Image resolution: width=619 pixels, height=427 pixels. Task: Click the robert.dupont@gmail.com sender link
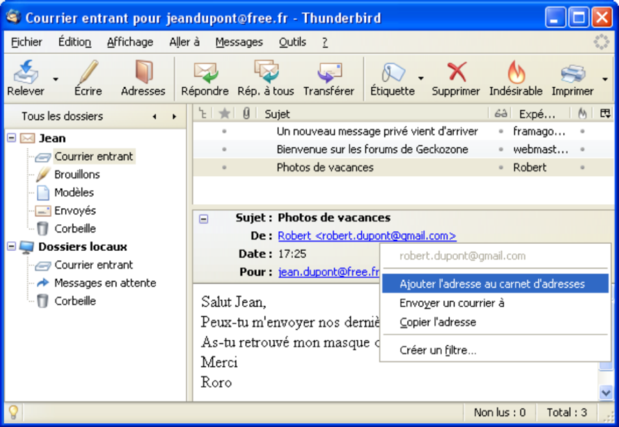(x=366, y=236)
